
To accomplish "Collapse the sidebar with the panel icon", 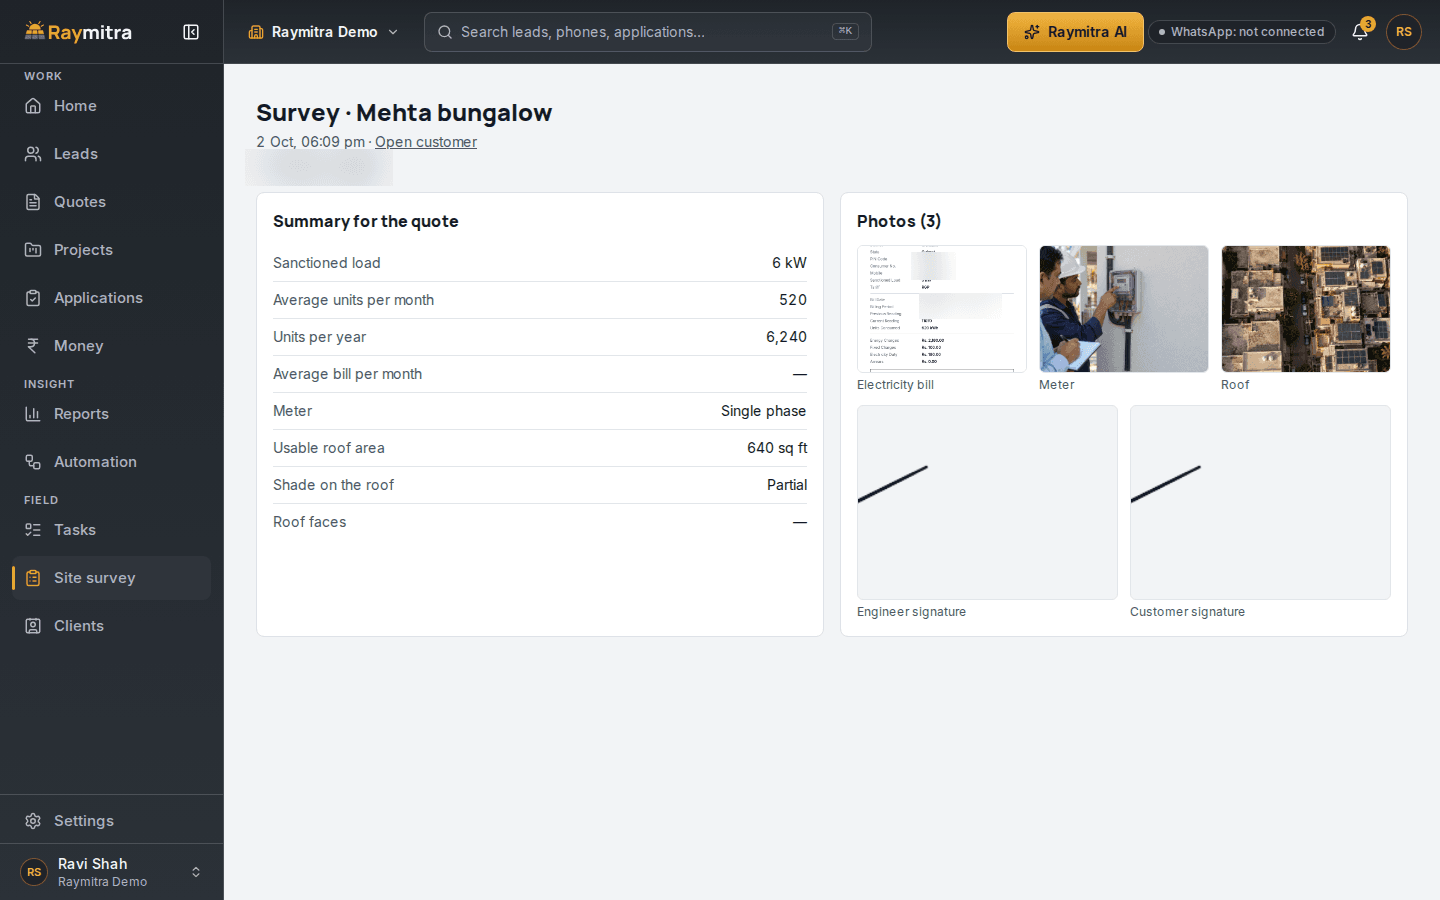I will coord(191,32).
